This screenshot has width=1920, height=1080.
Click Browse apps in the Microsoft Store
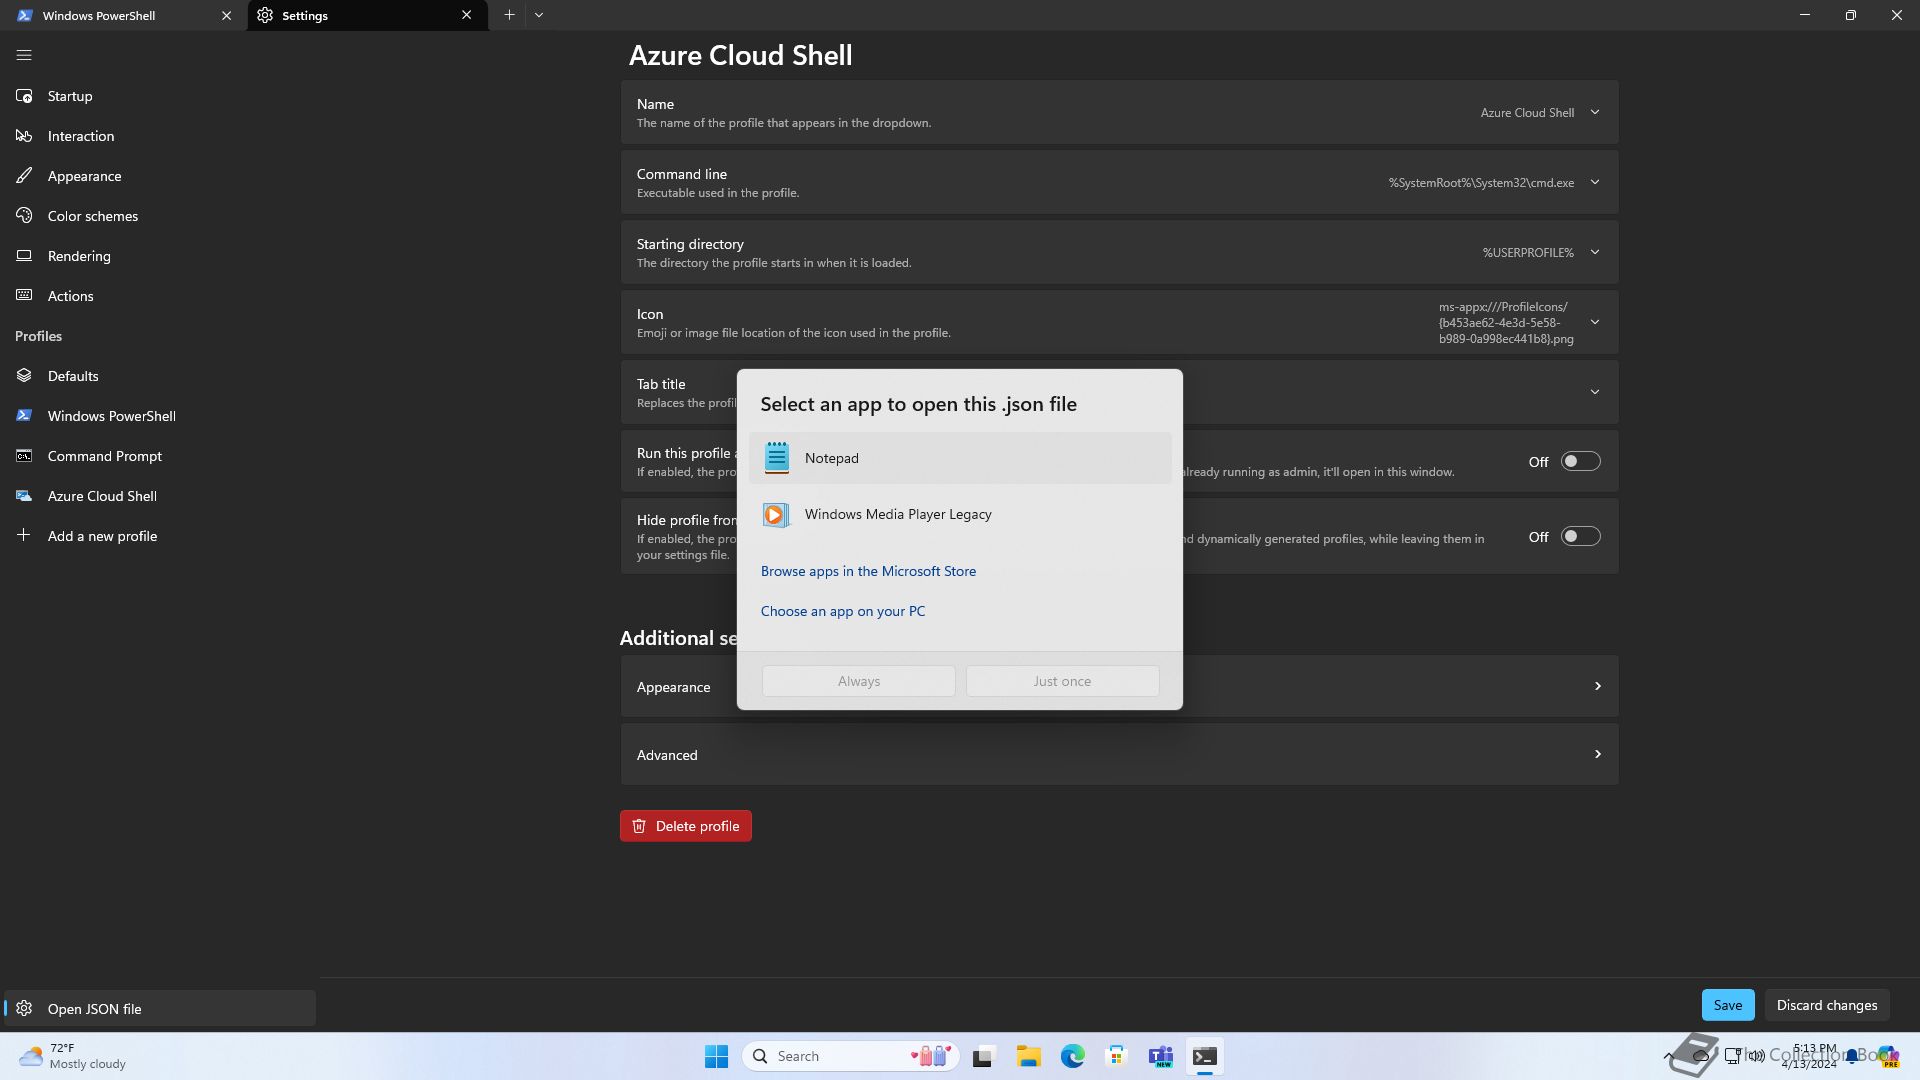[x=868, y=571]
